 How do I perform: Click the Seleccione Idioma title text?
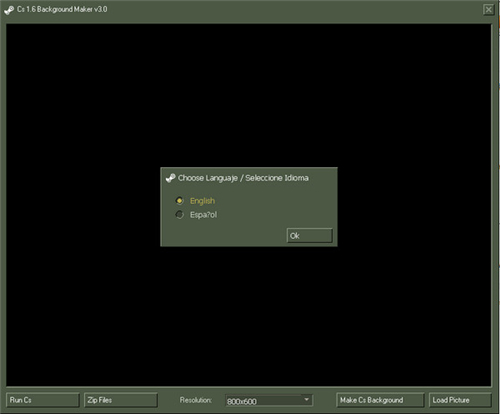click(x=277, y=178)
